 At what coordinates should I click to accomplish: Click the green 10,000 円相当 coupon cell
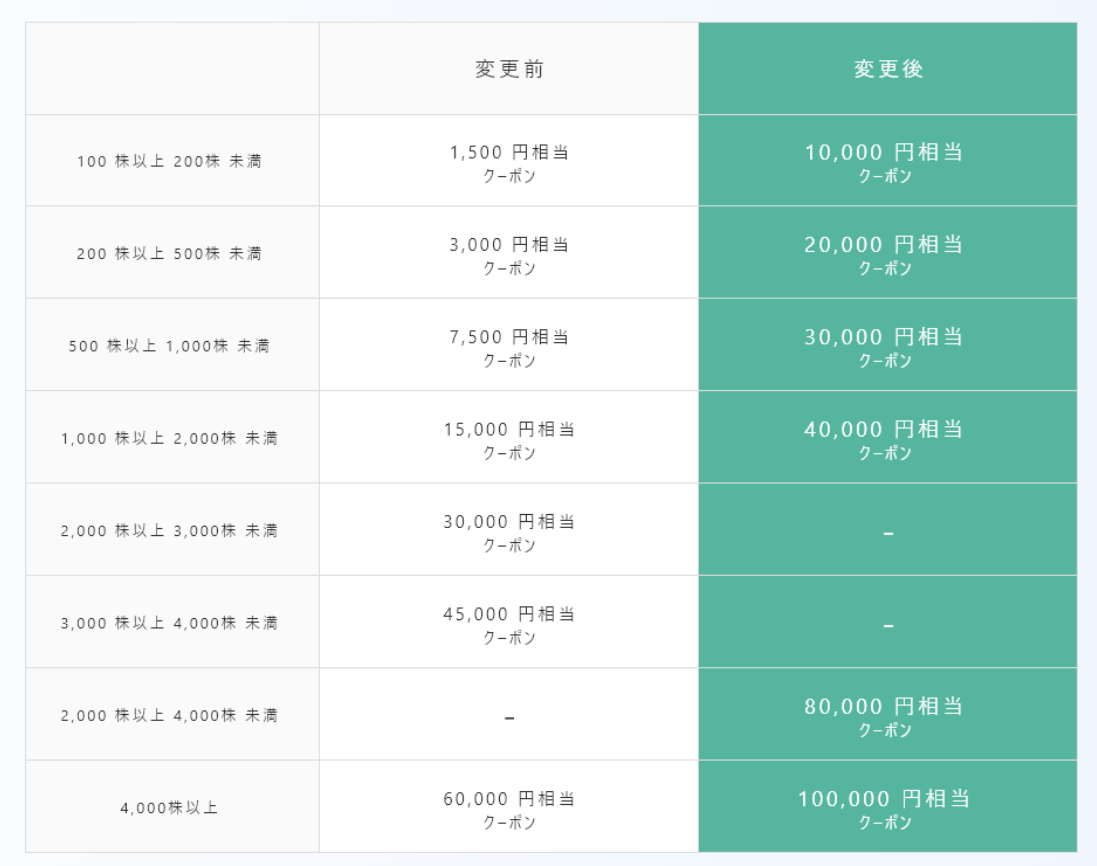(885, 162)
